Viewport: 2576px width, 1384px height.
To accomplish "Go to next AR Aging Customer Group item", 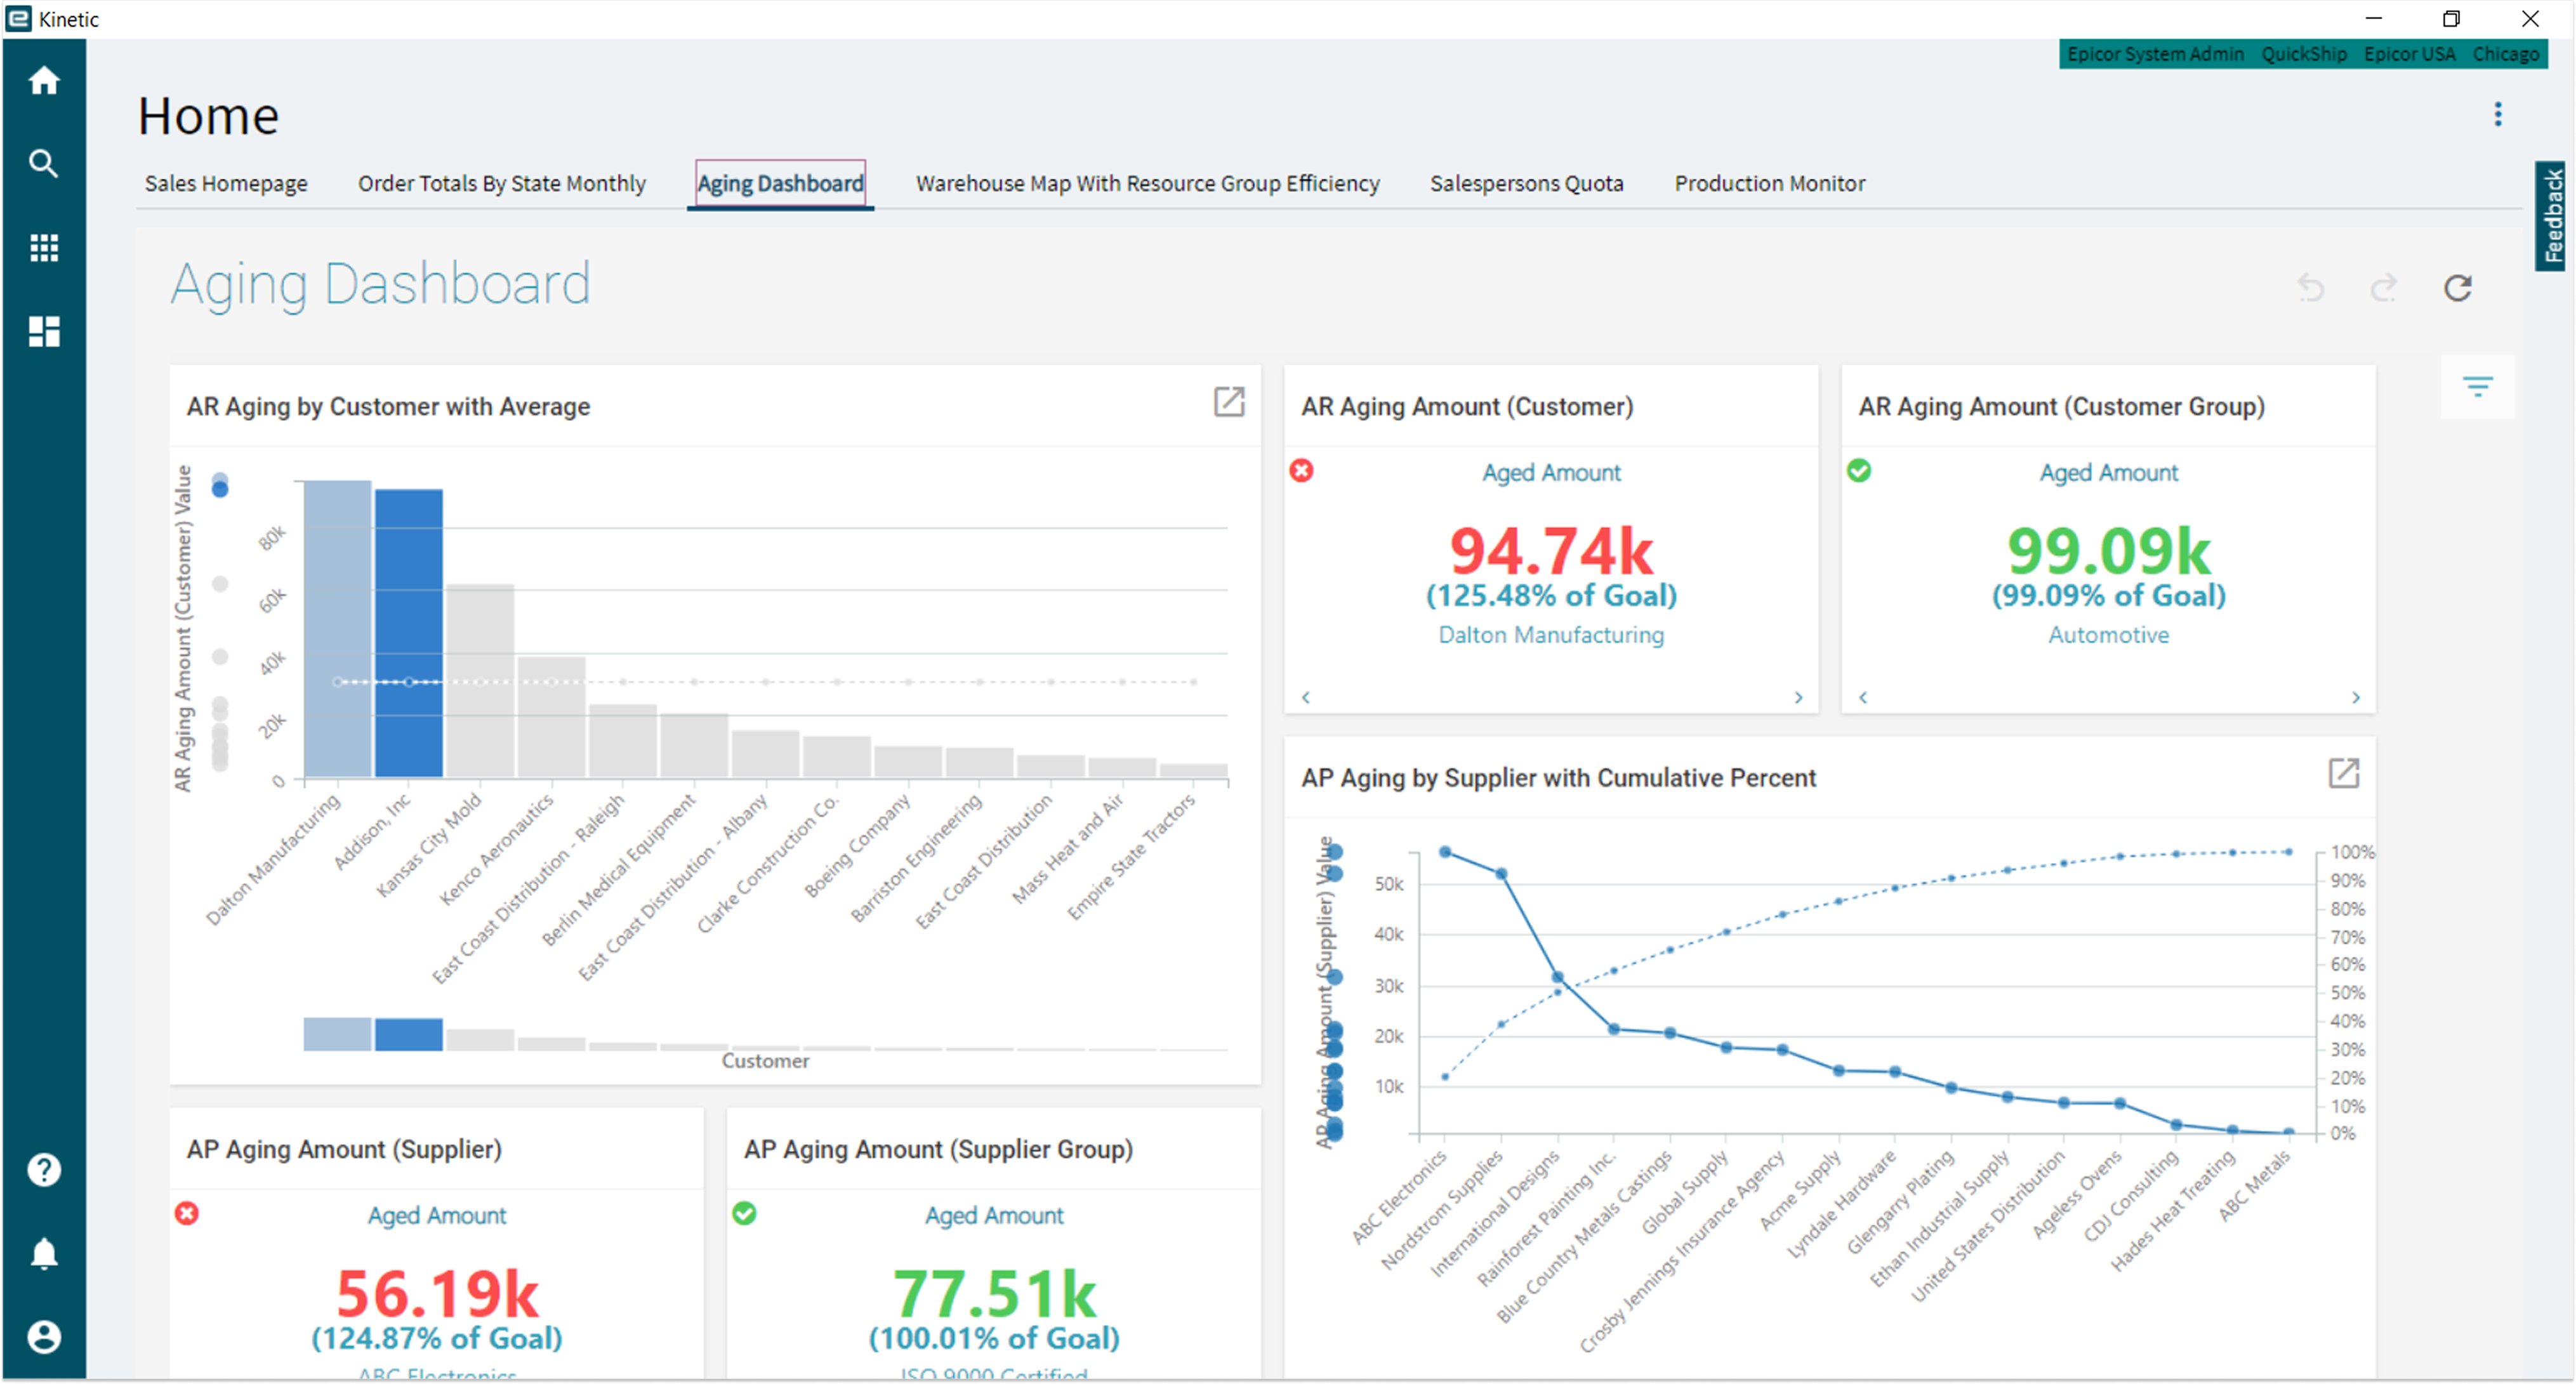I will click(2355, 697).
